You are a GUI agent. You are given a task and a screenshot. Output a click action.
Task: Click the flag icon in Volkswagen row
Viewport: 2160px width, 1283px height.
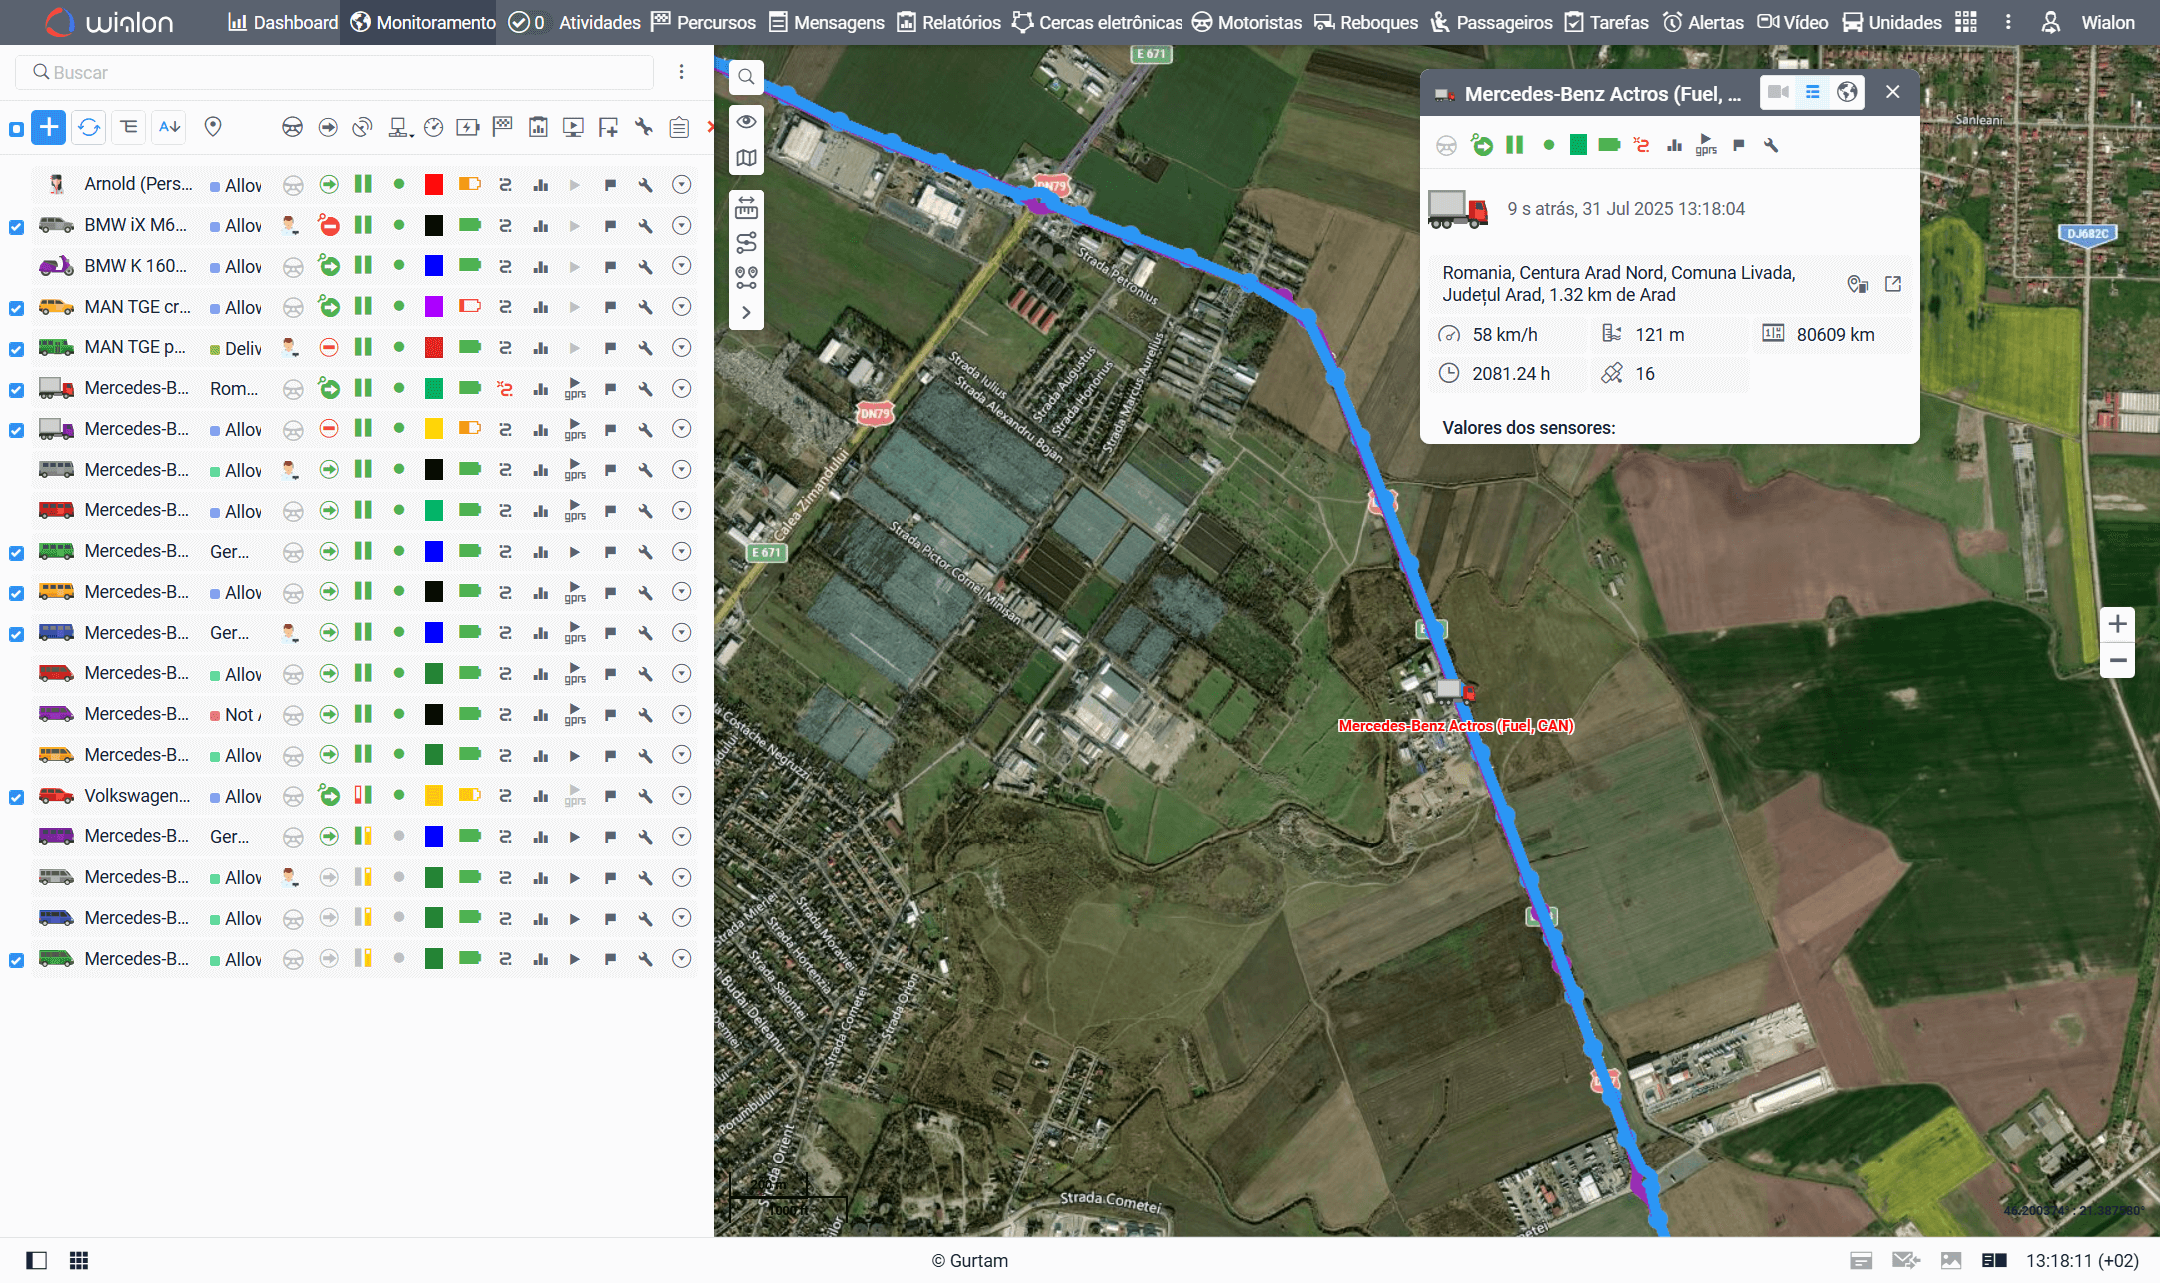610,796
